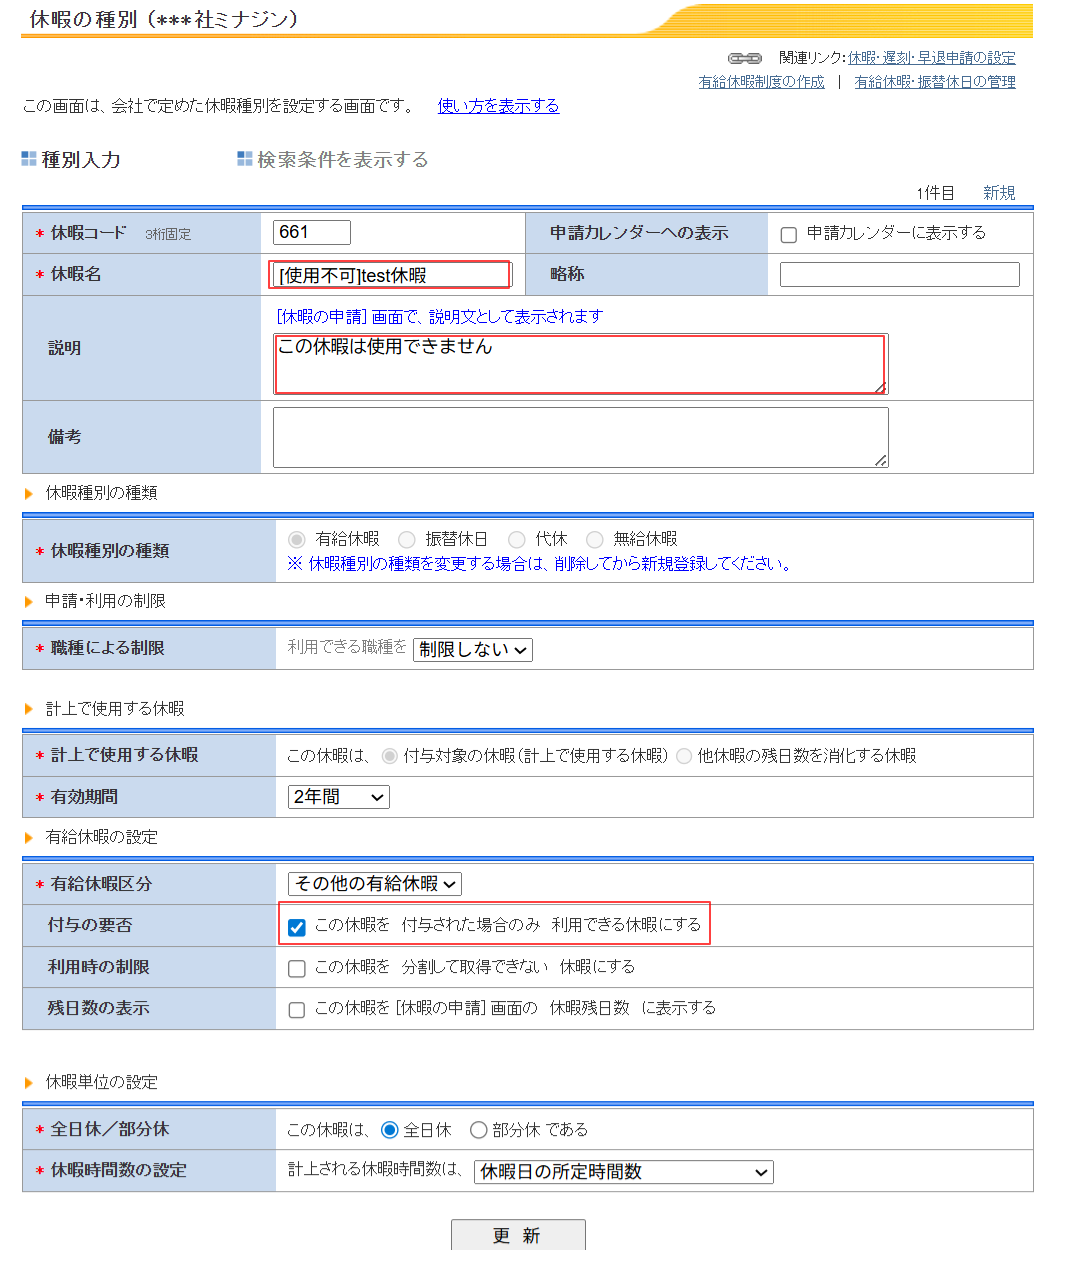Enable 申請カレンダーに表示する checkbox
This screenshot has height=1261, width=1068.
pyautogui.click(x=789, y=235)
